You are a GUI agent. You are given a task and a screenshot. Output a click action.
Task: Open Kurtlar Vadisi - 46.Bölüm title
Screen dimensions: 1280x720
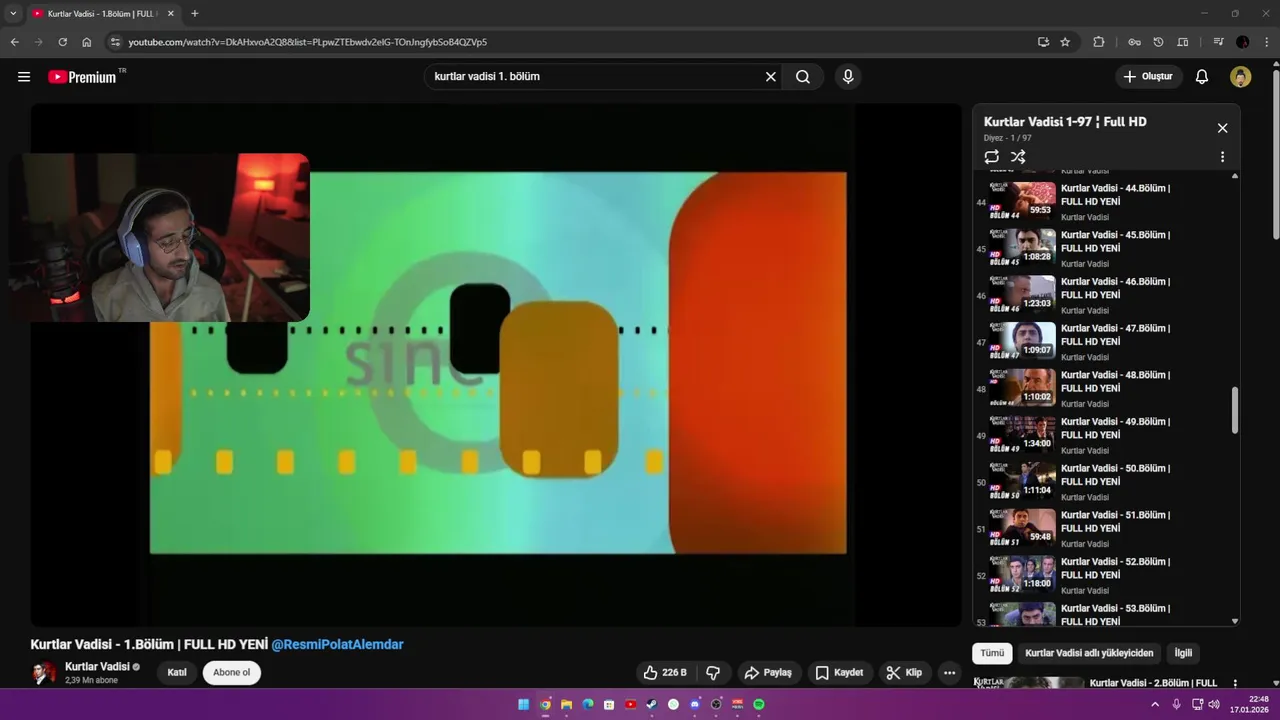pyautogui.click(x=1115, y=288)
